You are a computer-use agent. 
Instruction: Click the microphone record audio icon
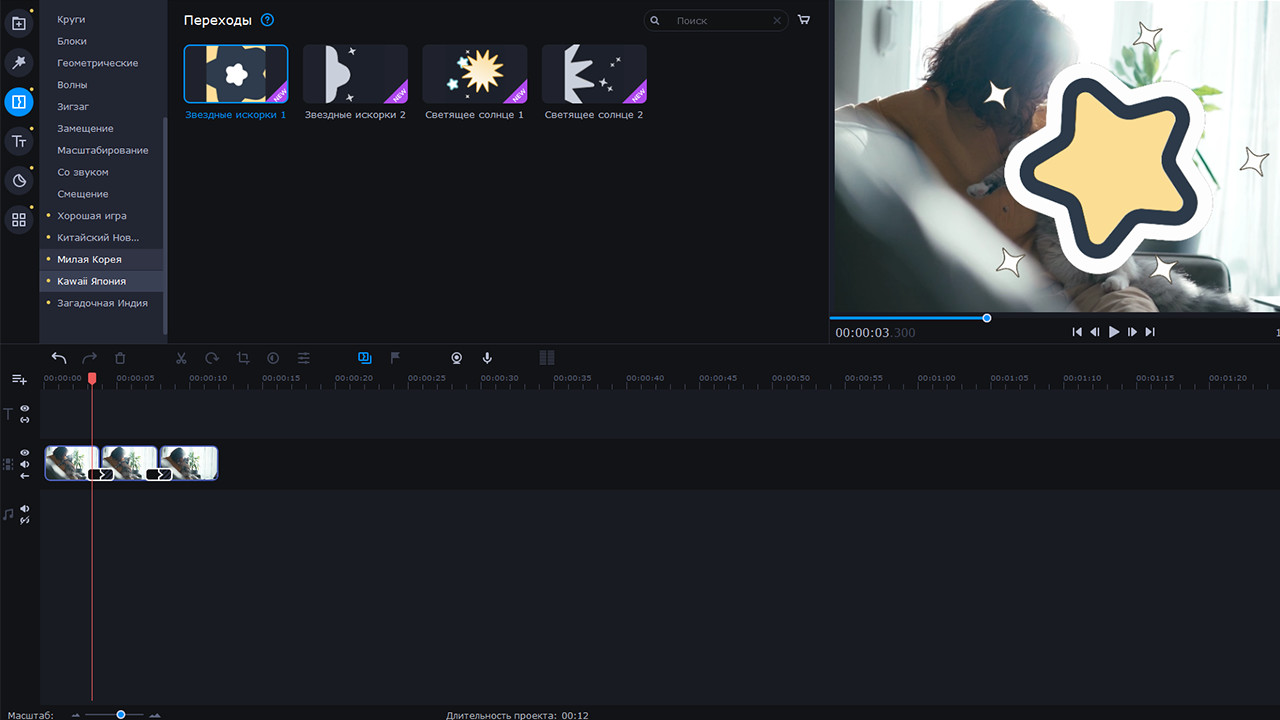487,358
